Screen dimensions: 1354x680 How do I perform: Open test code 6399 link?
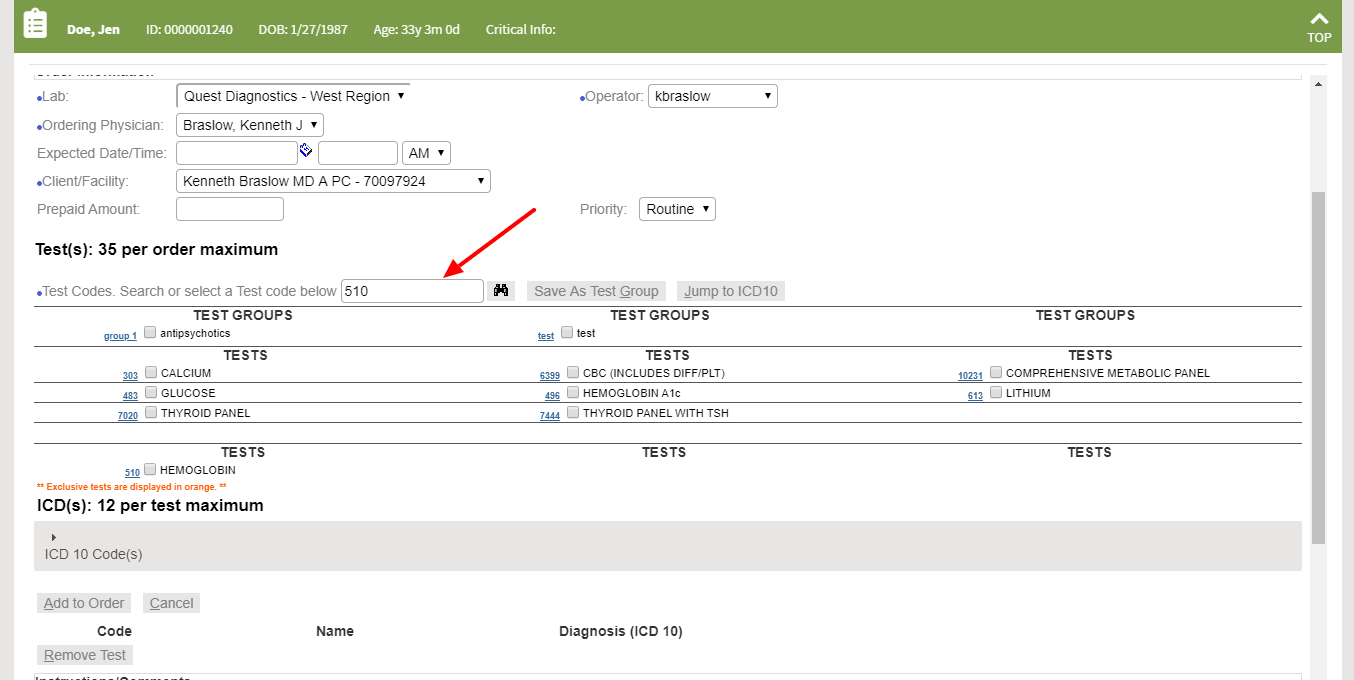point(550,376)
